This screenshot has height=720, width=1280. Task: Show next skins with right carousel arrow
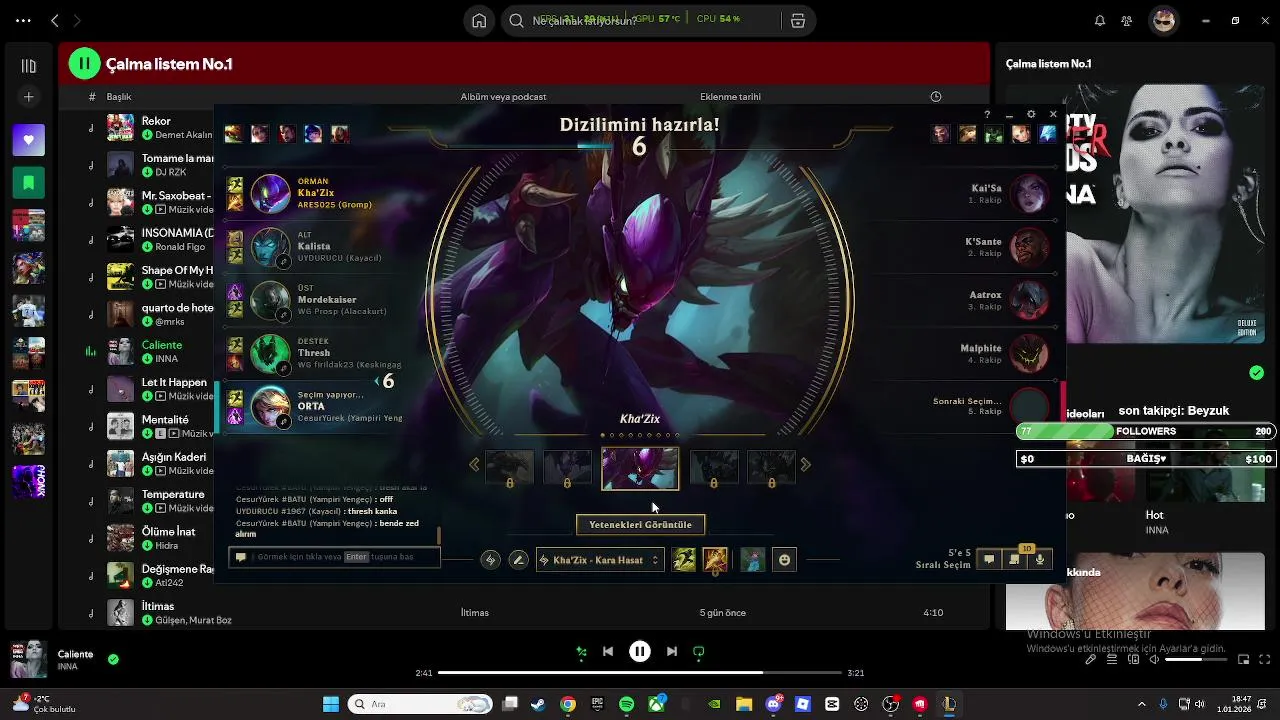[x=806, y=465]
